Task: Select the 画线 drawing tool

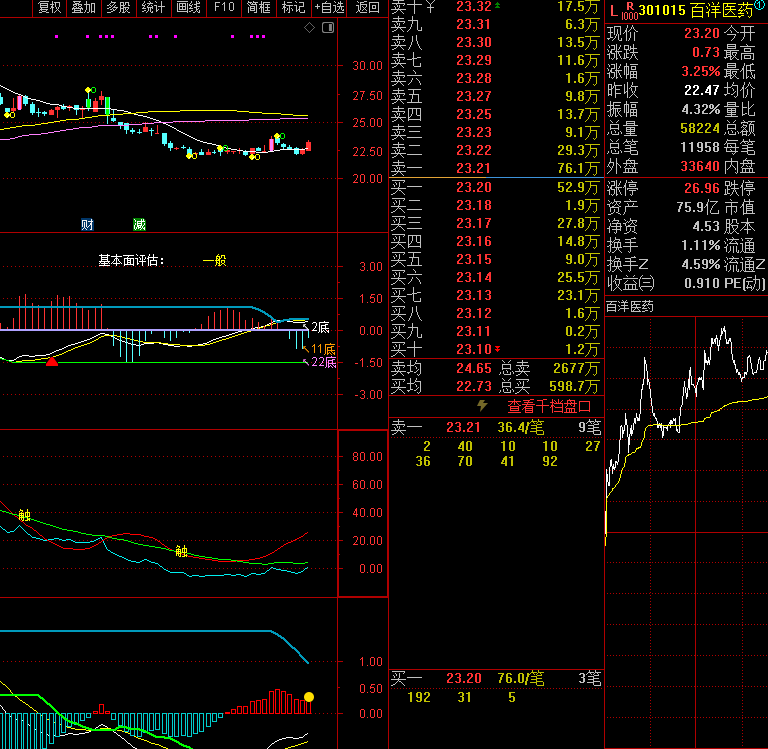Action: (188, 7)
